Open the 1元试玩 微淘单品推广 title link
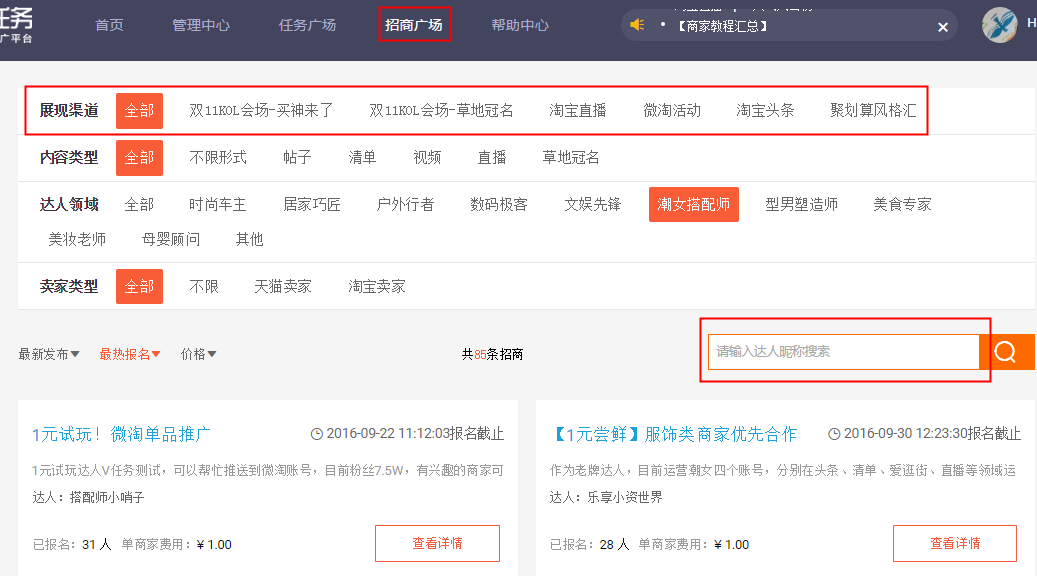Screen dimensions: 1037x576 click(x=121, y=434)
